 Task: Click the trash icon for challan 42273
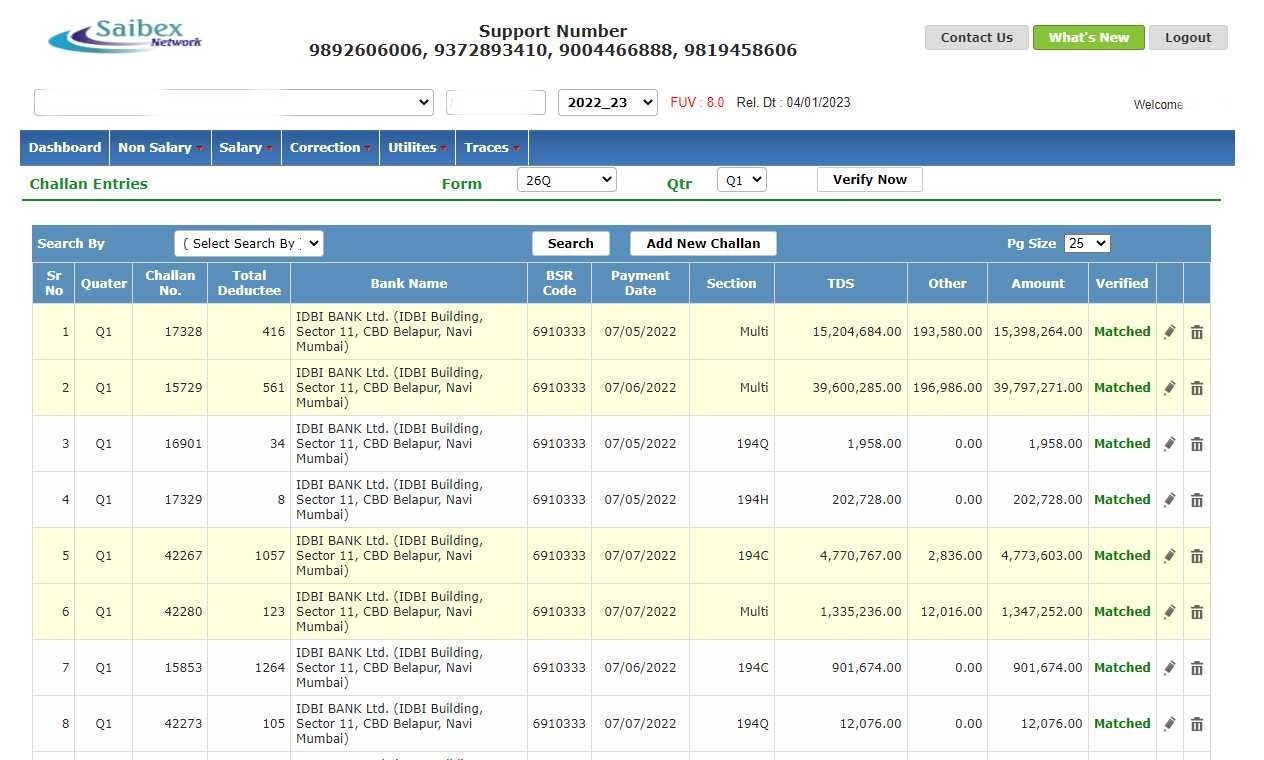click(x=1196, y=723)
